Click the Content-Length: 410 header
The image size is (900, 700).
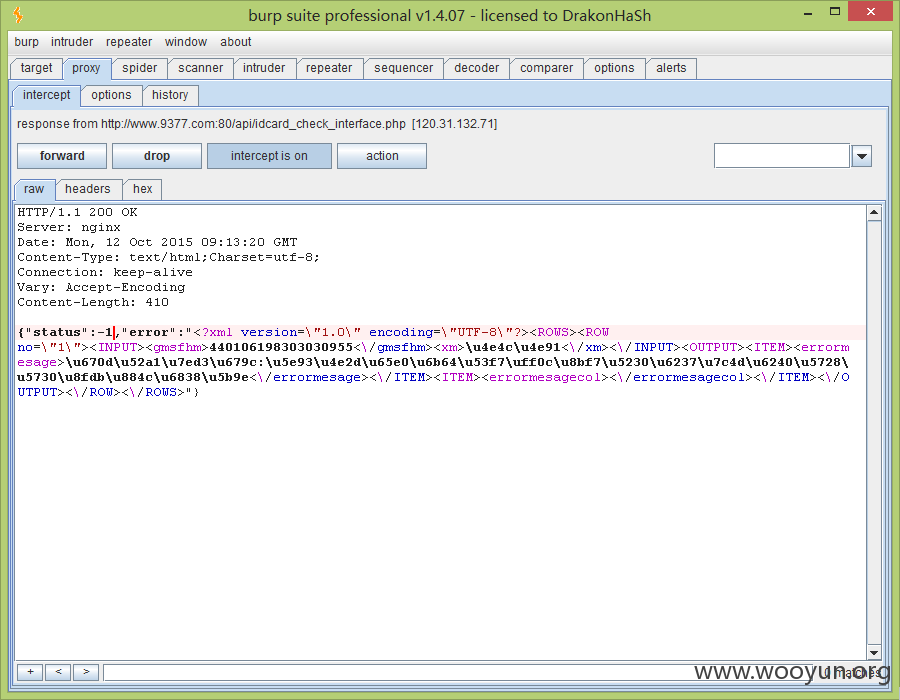click(x=93, y=302)
